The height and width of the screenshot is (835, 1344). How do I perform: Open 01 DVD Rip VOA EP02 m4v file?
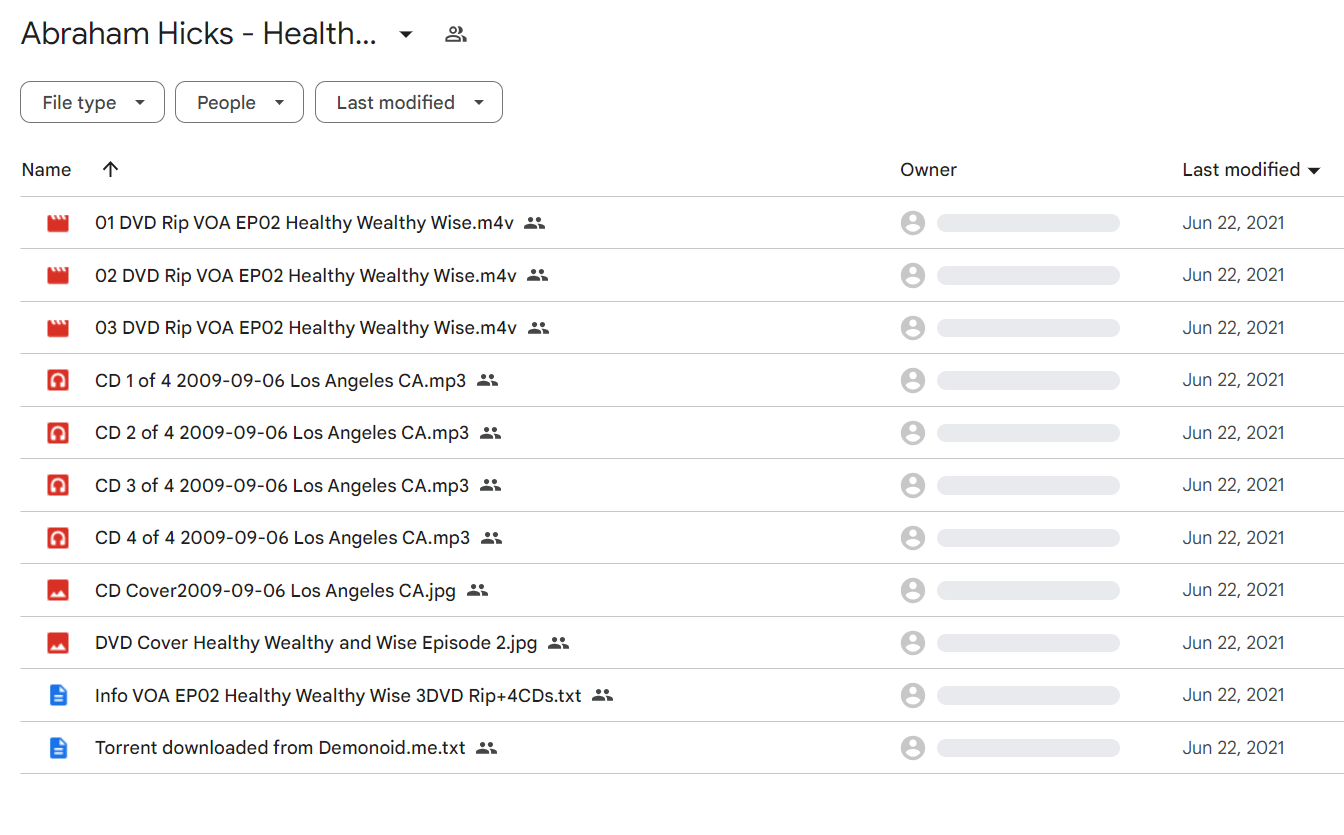[304, 223]
